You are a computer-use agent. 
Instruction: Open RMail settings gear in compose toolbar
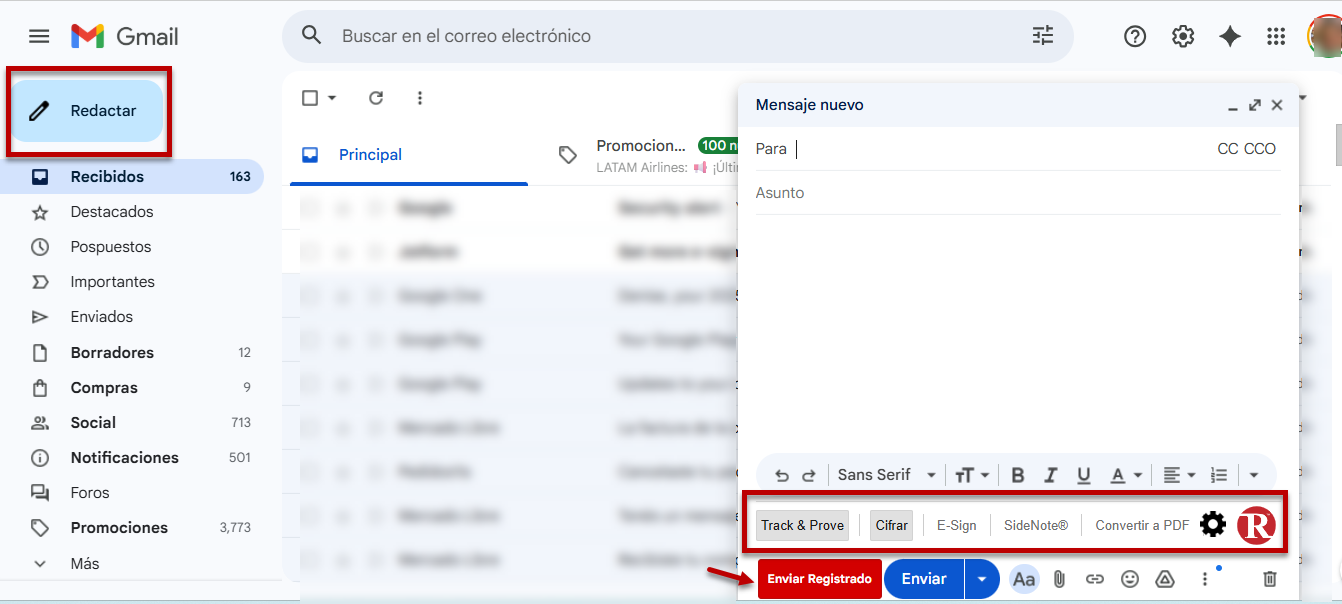(1213, 525)
